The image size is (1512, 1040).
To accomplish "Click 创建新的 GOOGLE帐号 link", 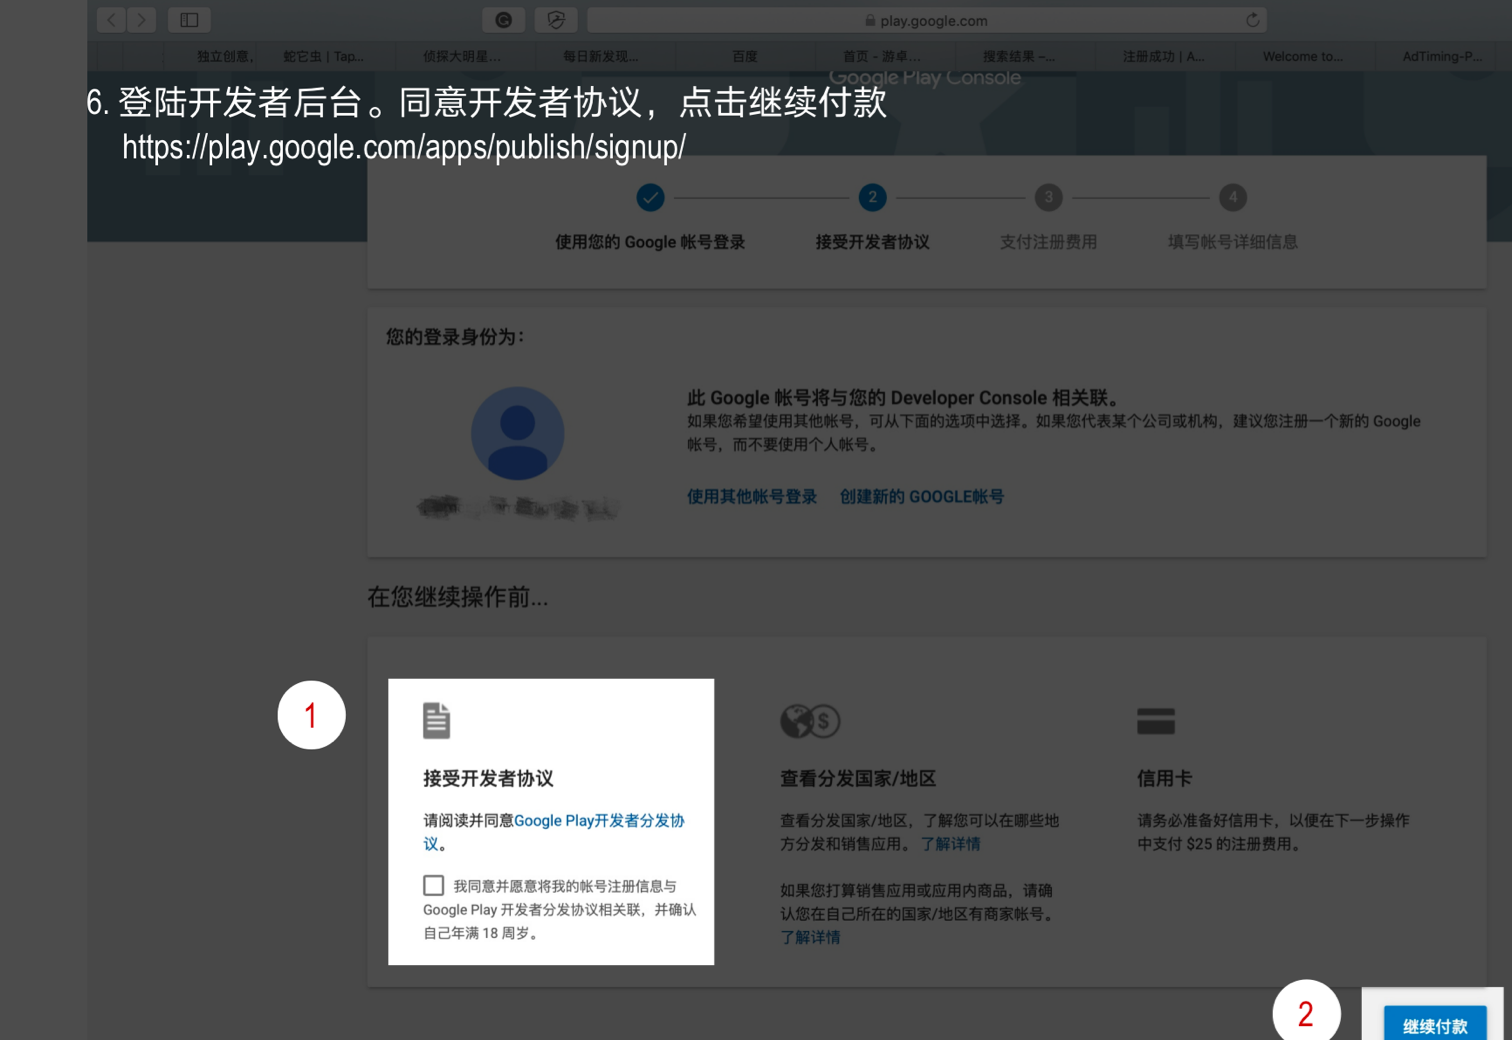I will pos(922,497).
